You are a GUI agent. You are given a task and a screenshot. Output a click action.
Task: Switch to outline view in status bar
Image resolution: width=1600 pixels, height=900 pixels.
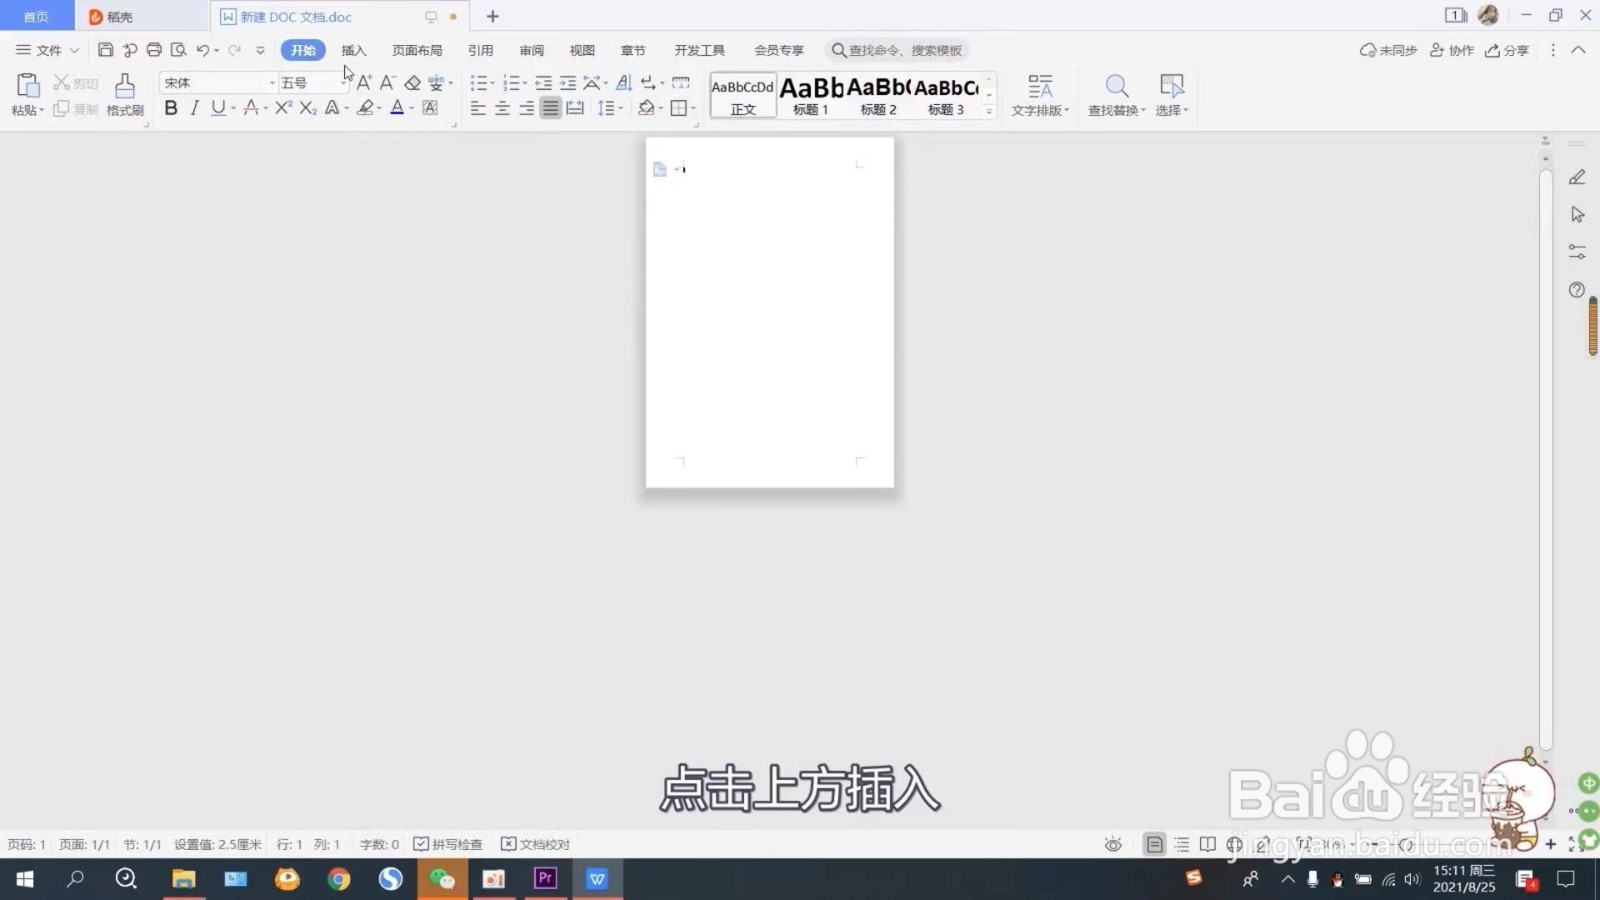1182,845
